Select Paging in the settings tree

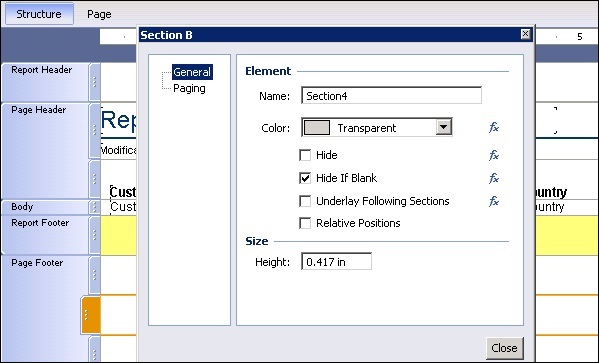(x=189, y=88)
